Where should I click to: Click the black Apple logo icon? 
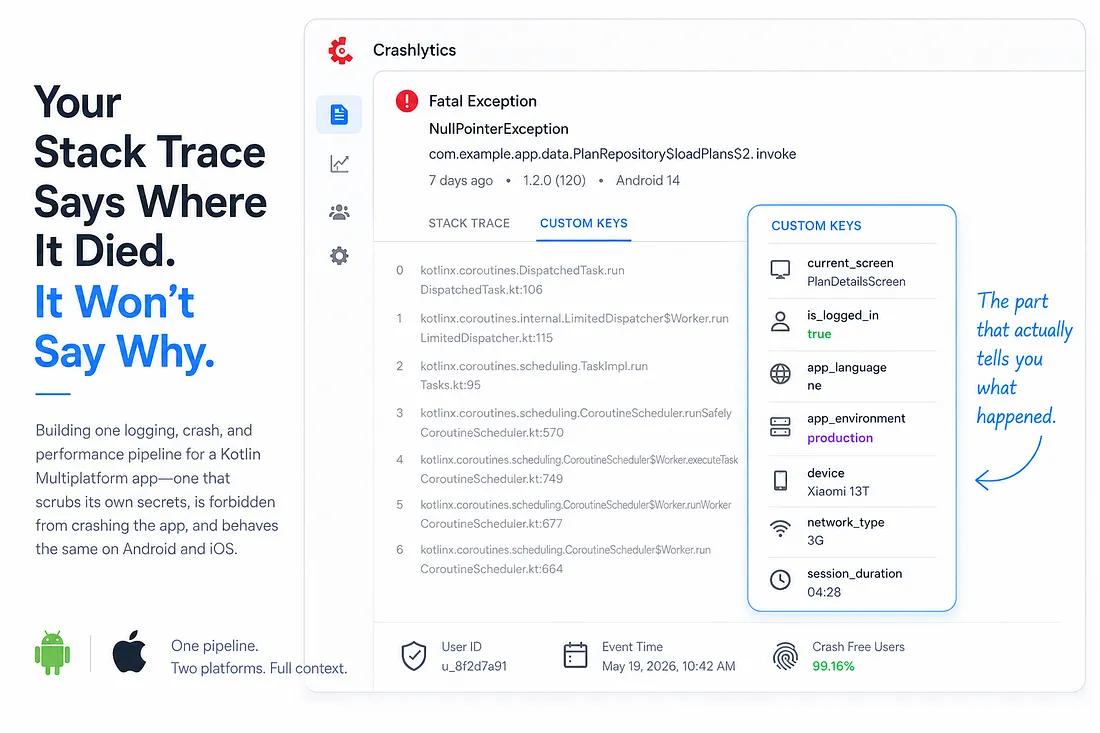tap(130, 652)
